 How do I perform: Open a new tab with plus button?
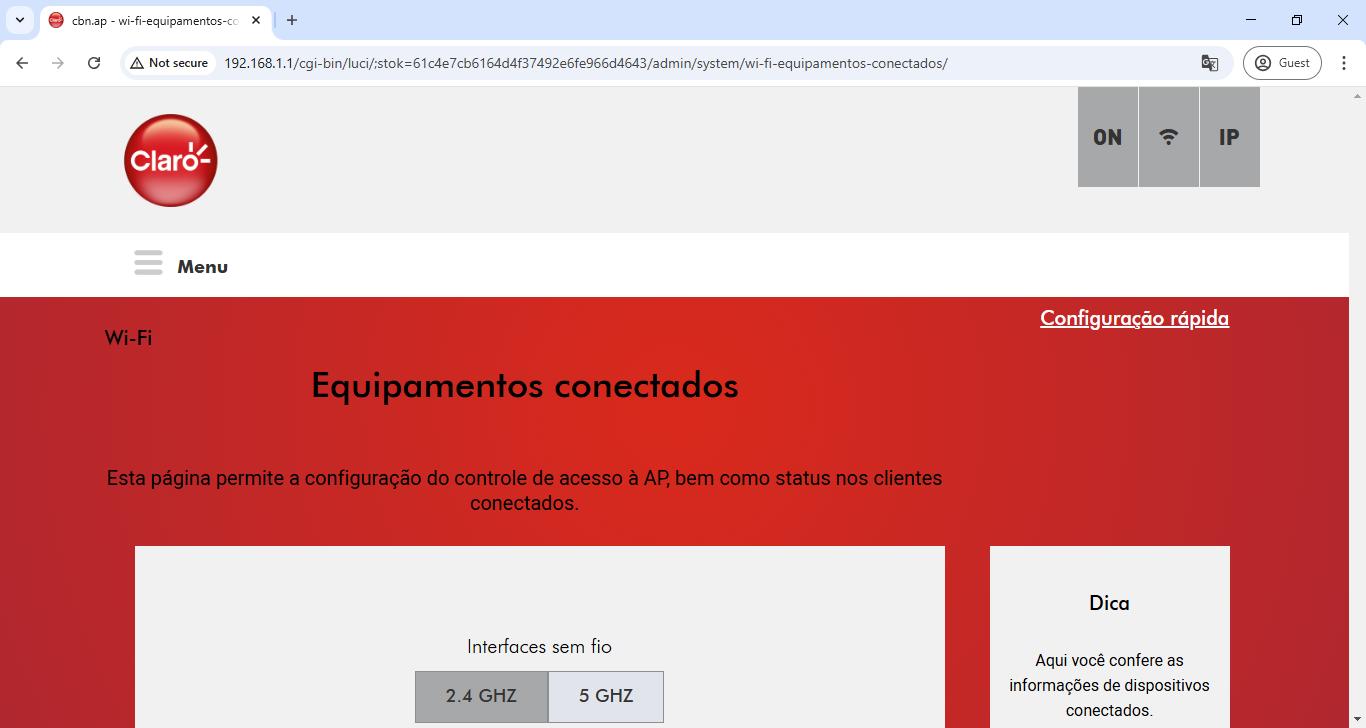[292, 20]
